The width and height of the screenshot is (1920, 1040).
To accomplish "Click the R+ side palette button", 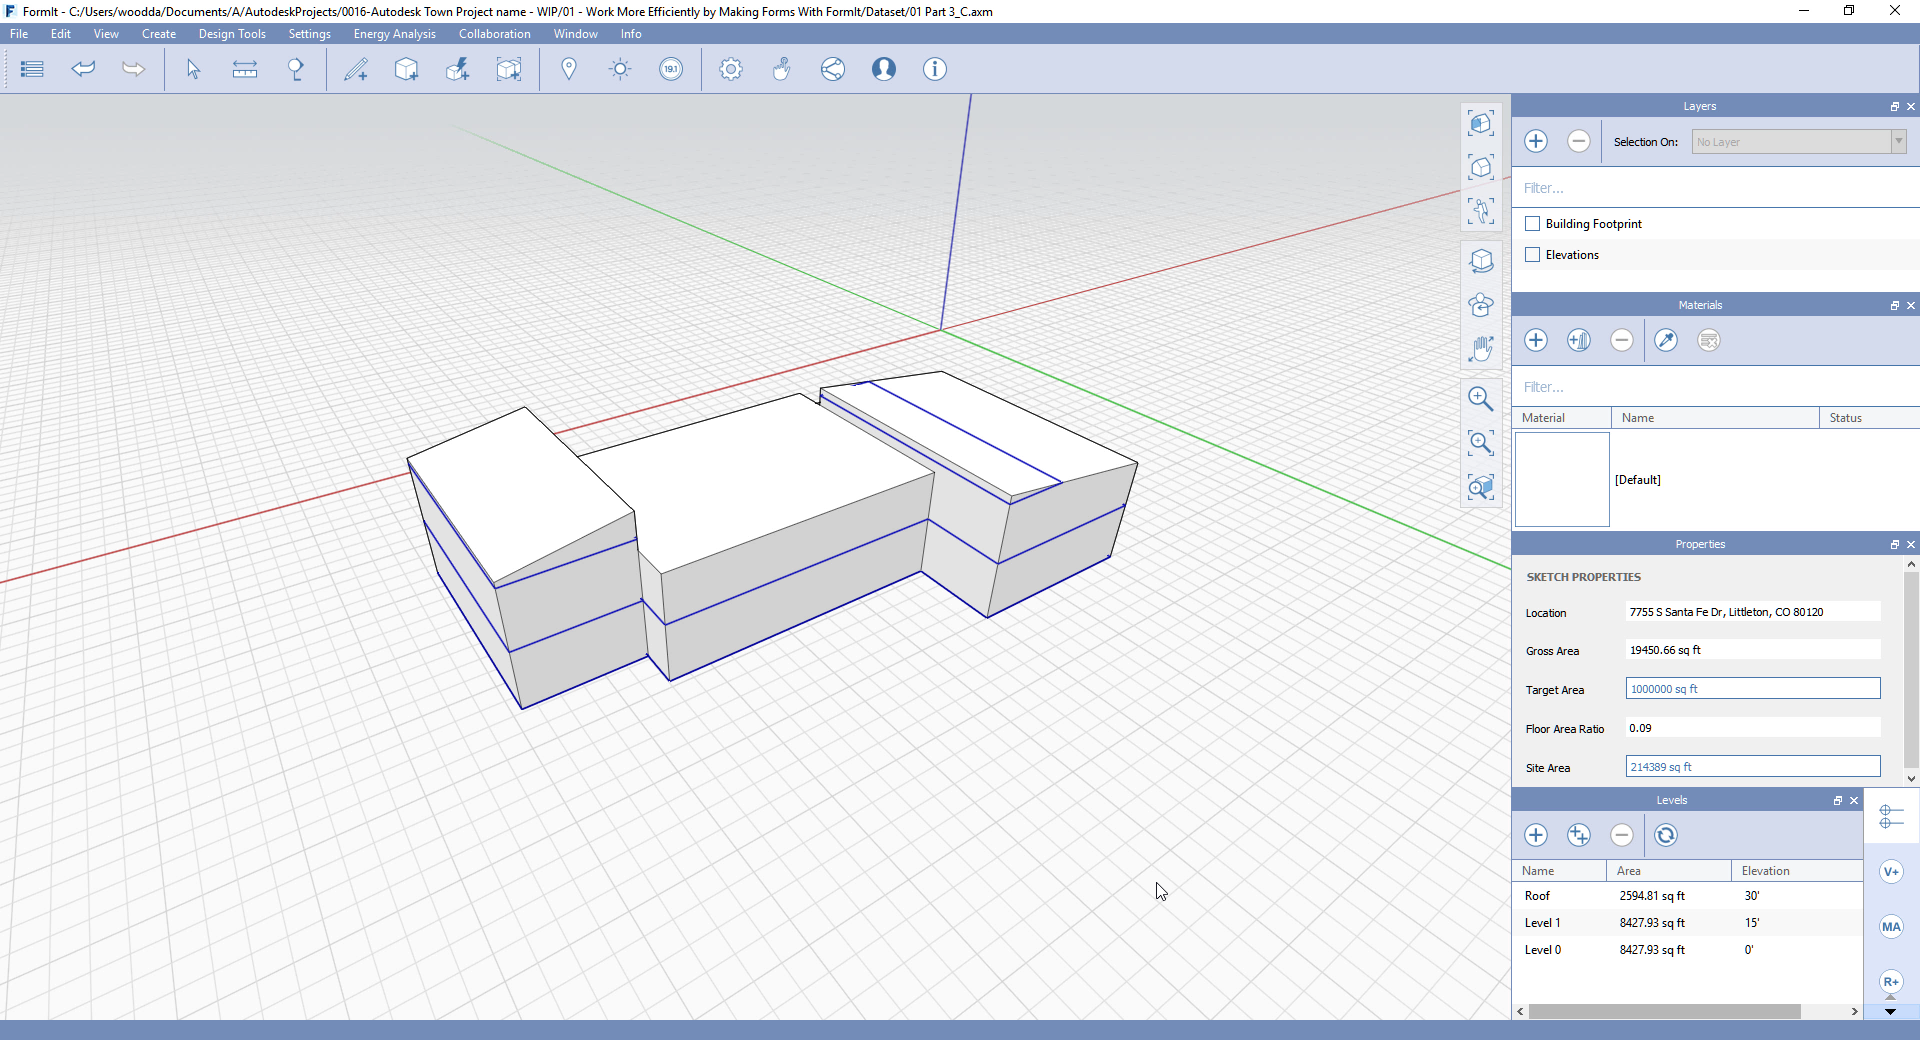I will click(x=1891, y=982).
